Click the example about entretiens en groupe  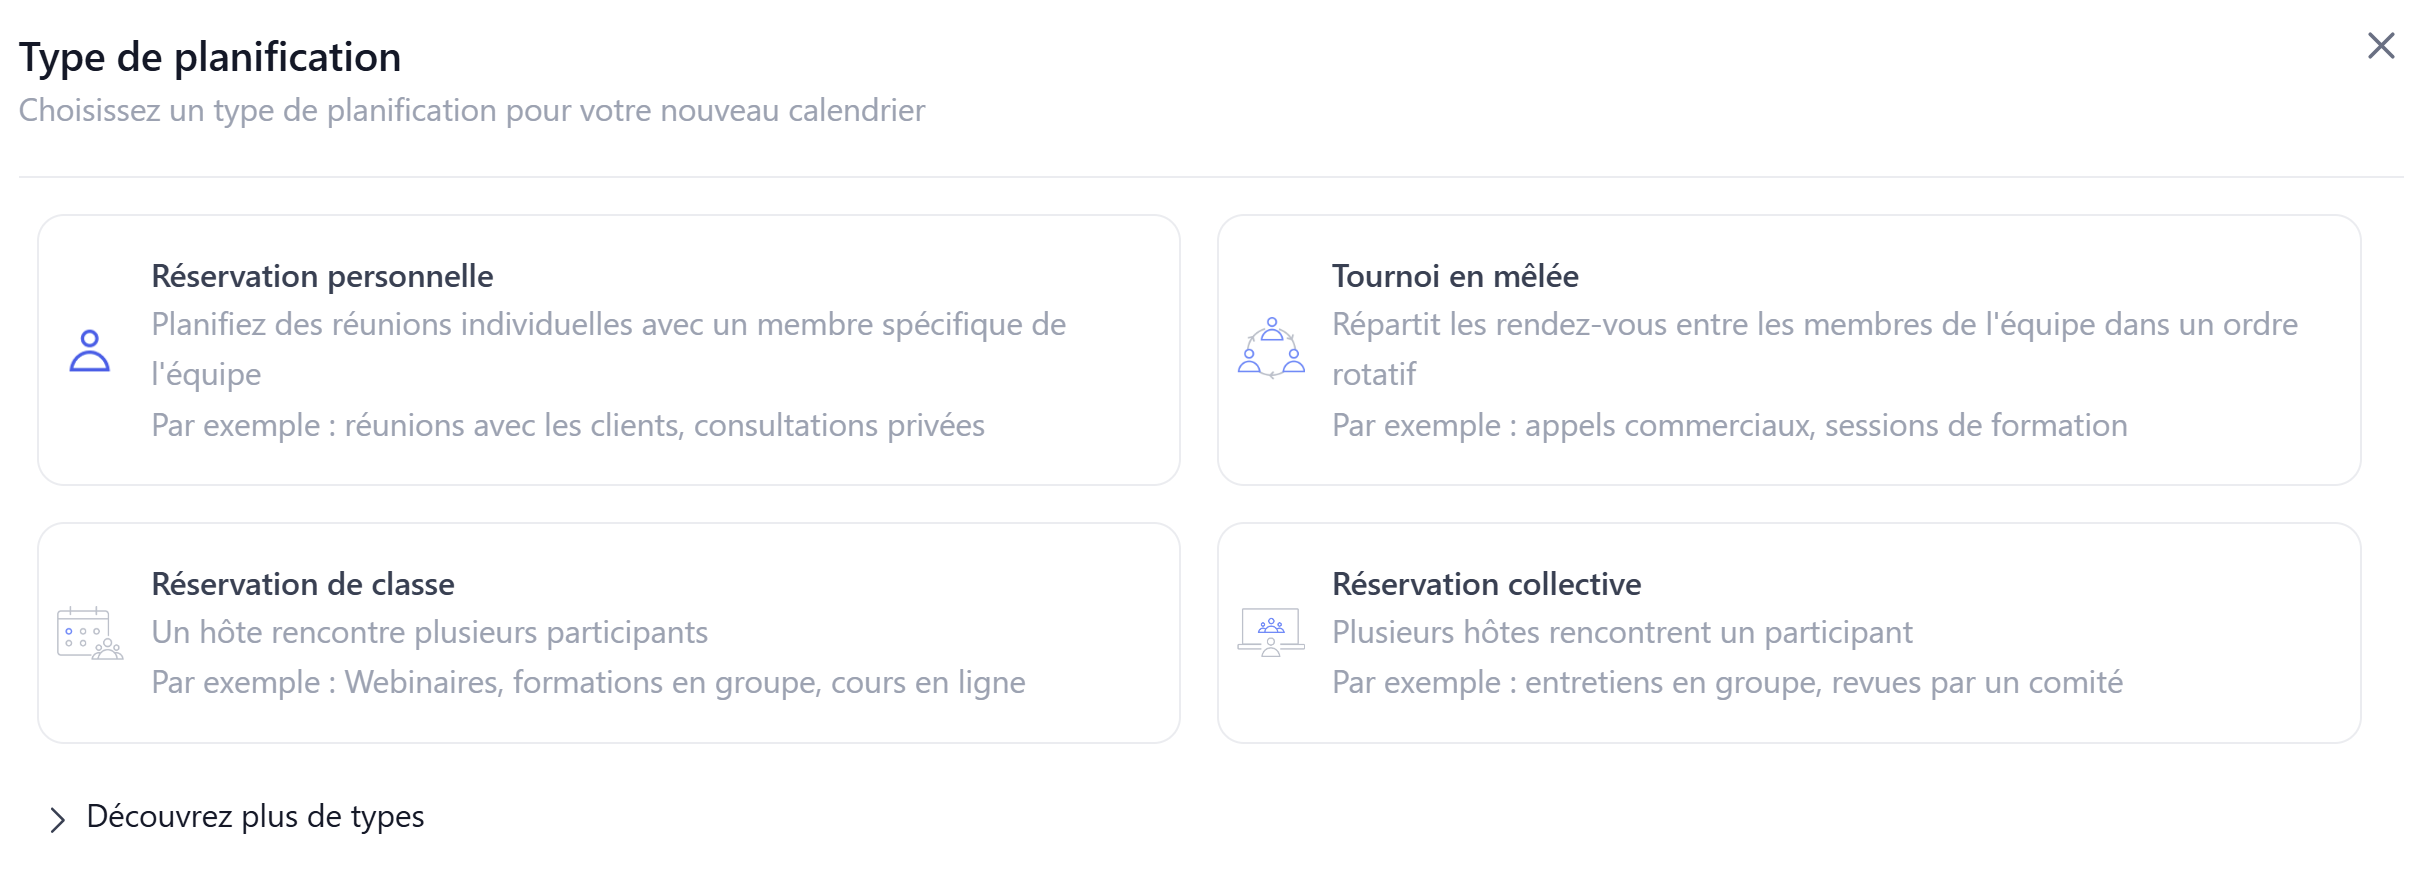point(1727,682)
